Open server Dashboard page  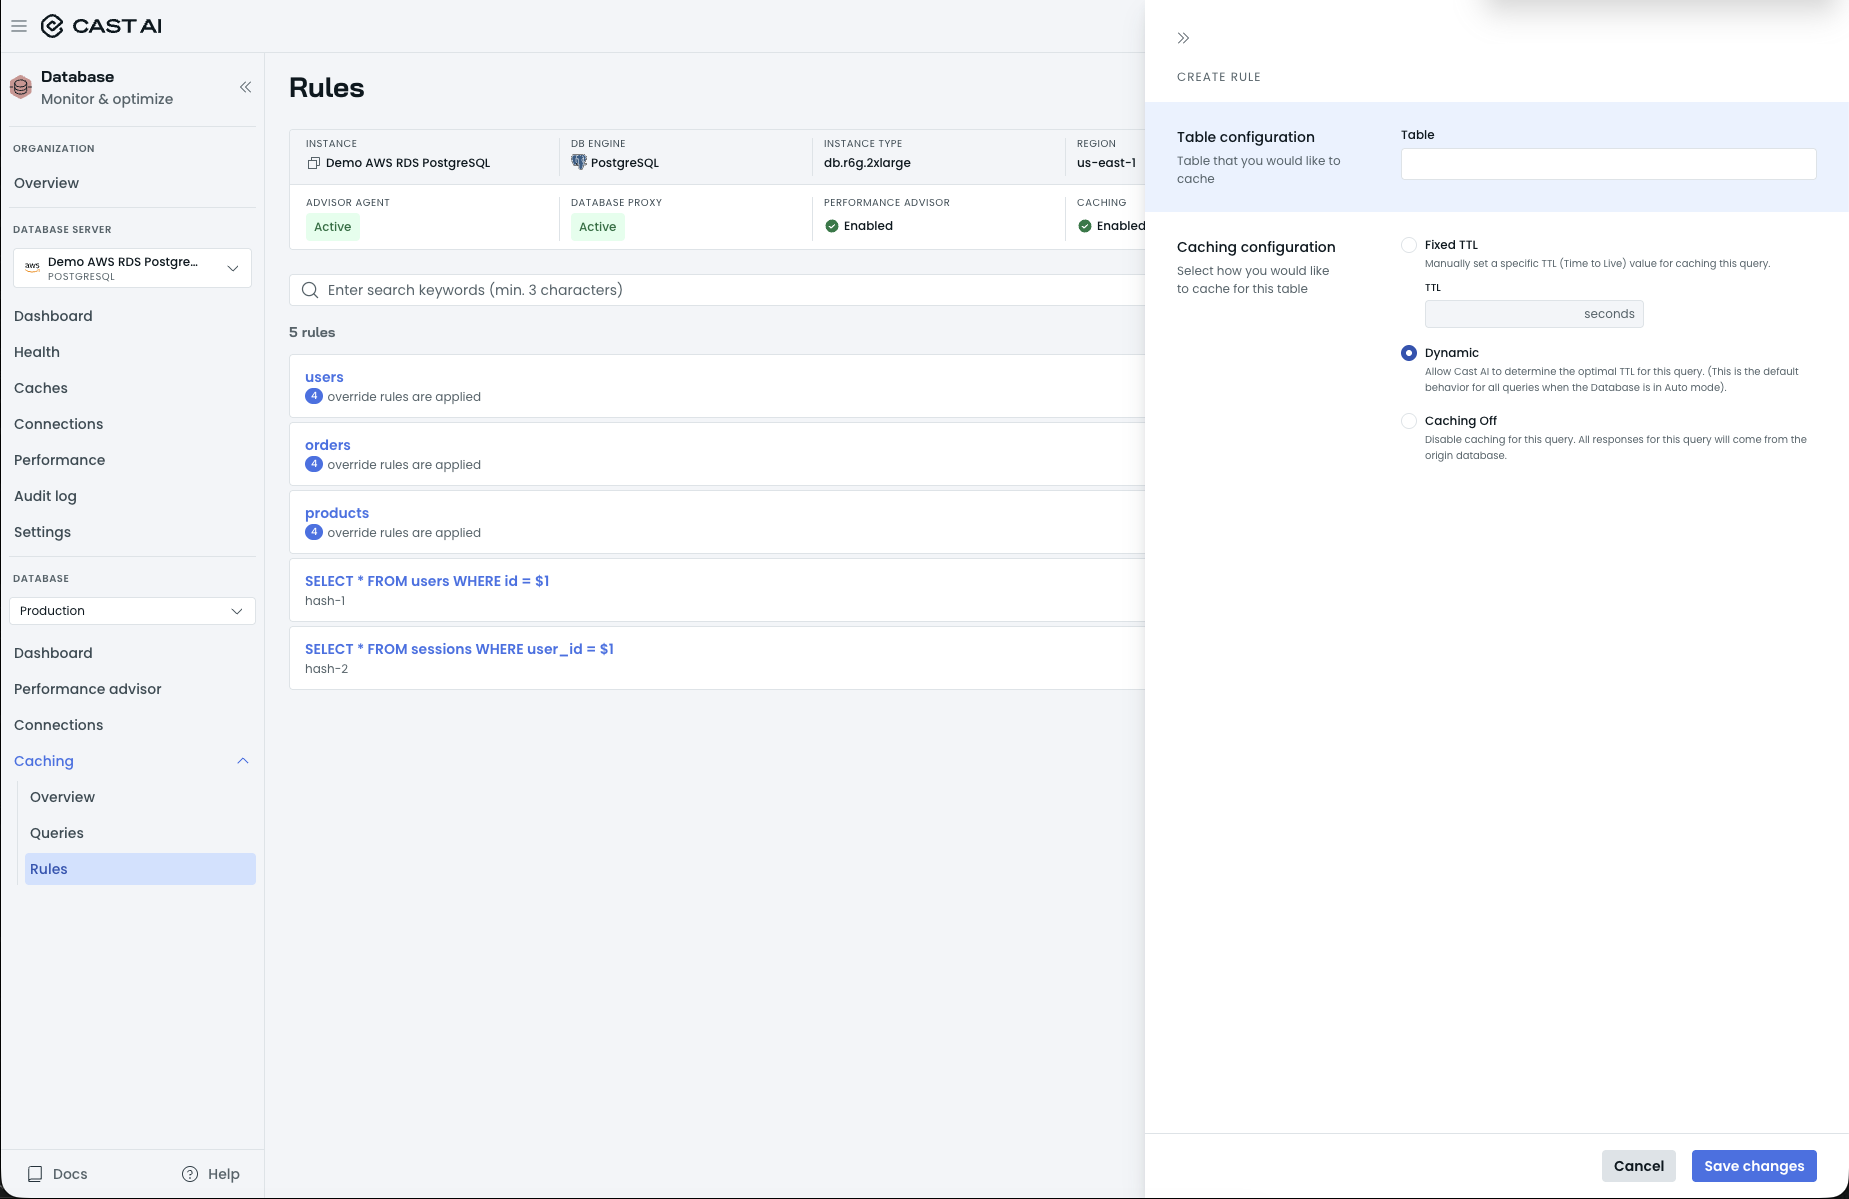pos(53,316)
